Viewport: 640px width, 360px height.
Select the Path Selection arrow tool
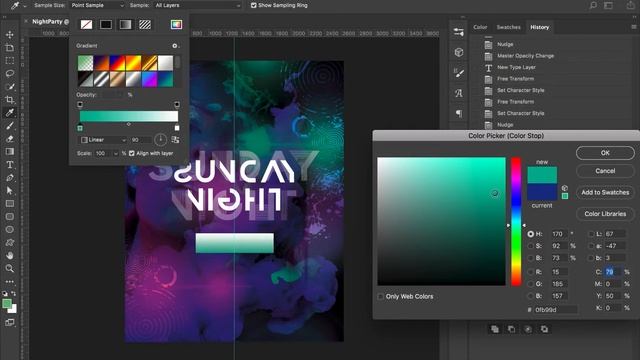10,191
